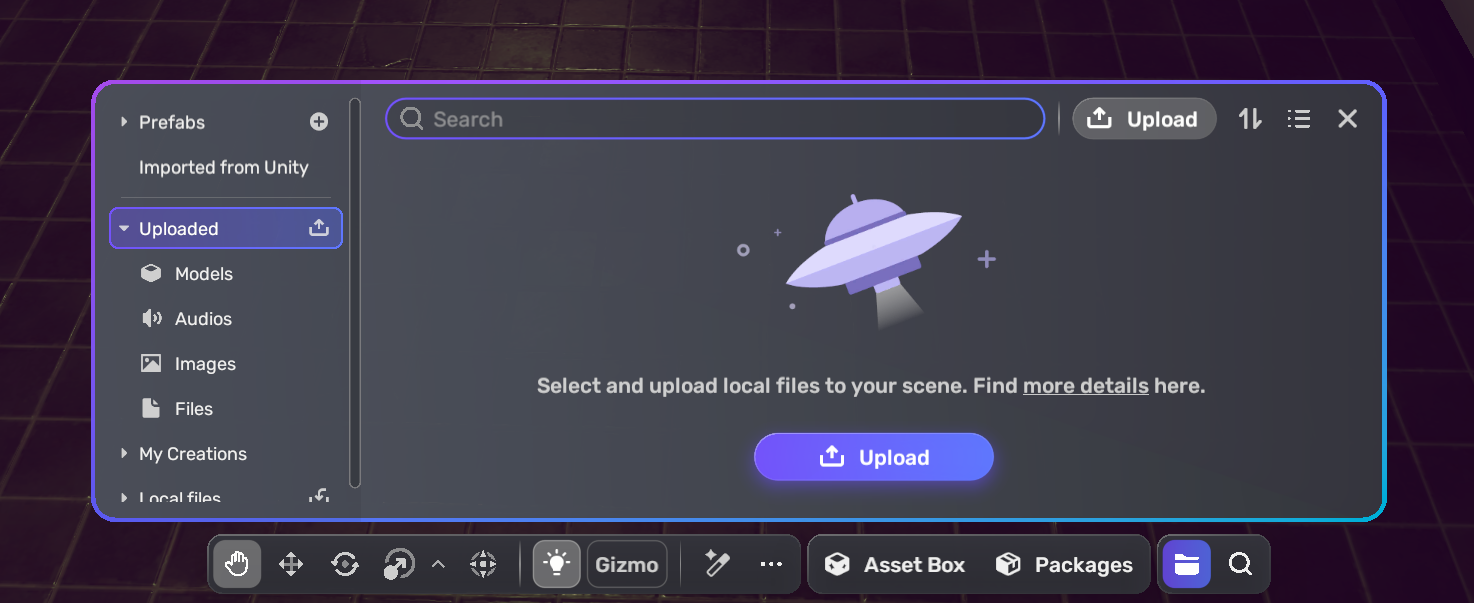Viewport: 1474px width, 603px height.
Task: Open the Asset Box tab
Action: point(895,565)
